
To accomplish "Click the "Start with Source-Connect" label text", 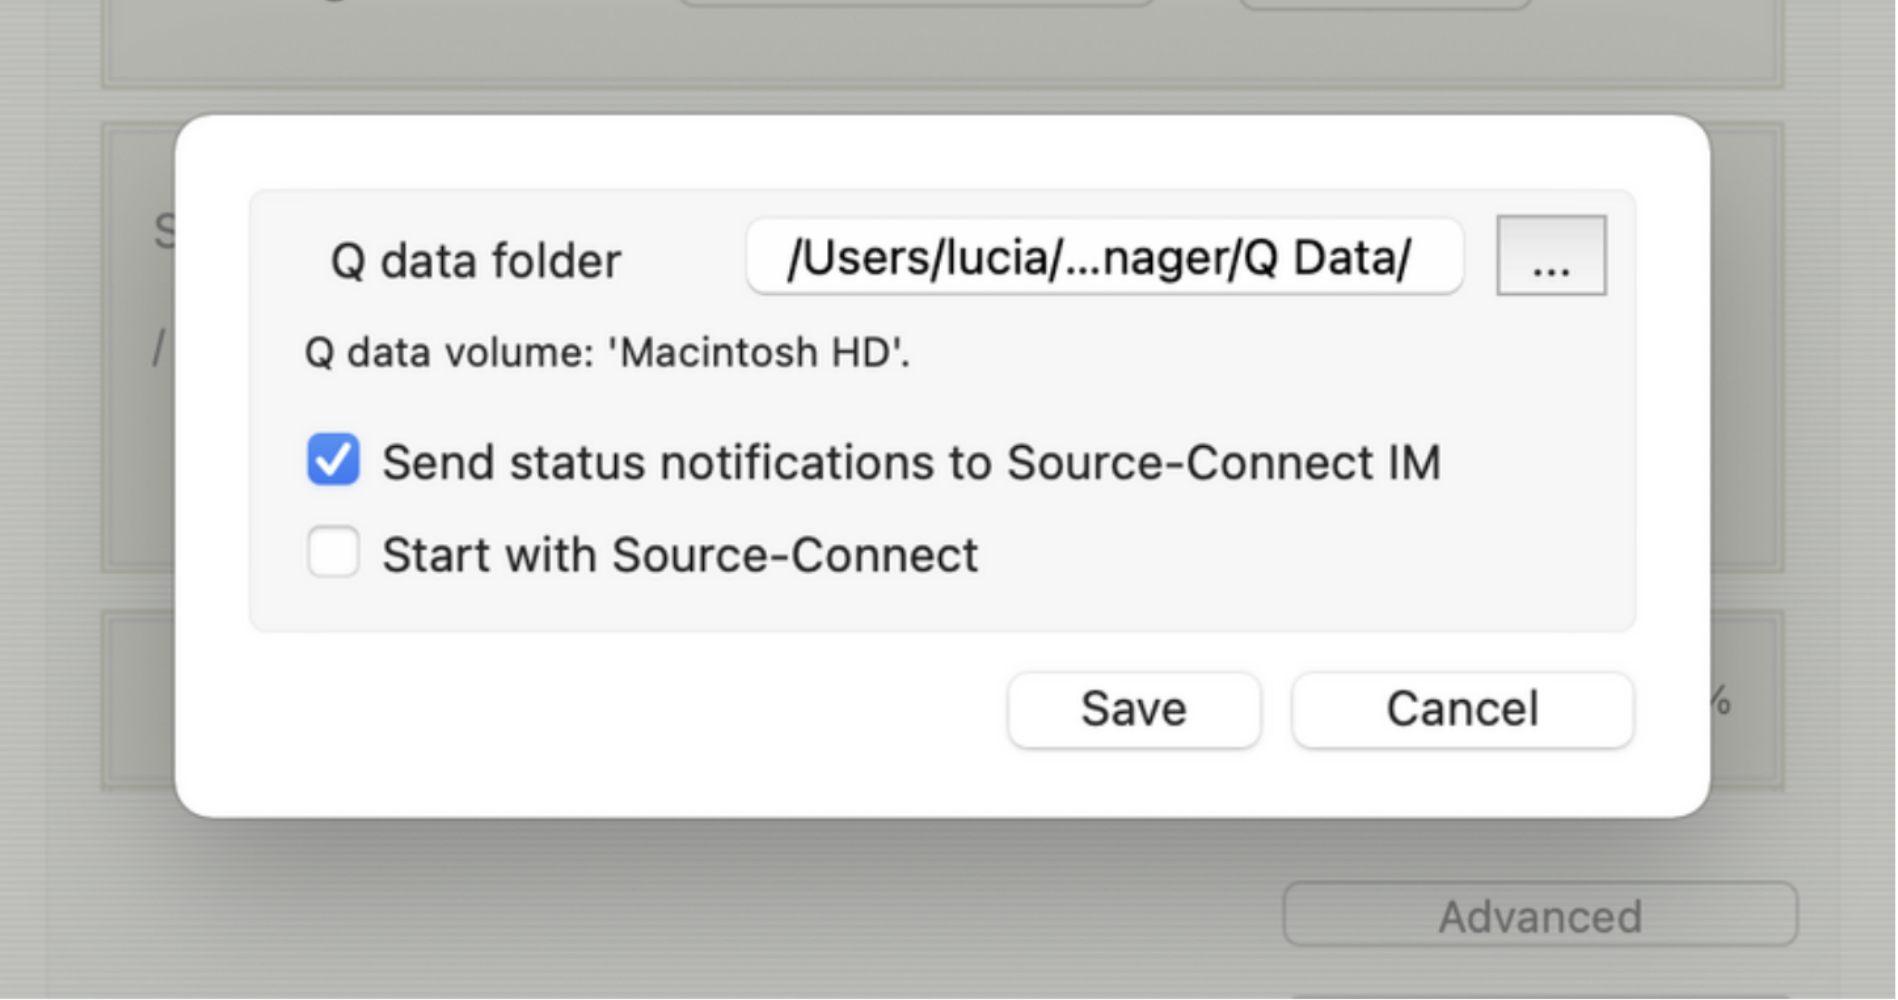I will click(x=680, y=555).
